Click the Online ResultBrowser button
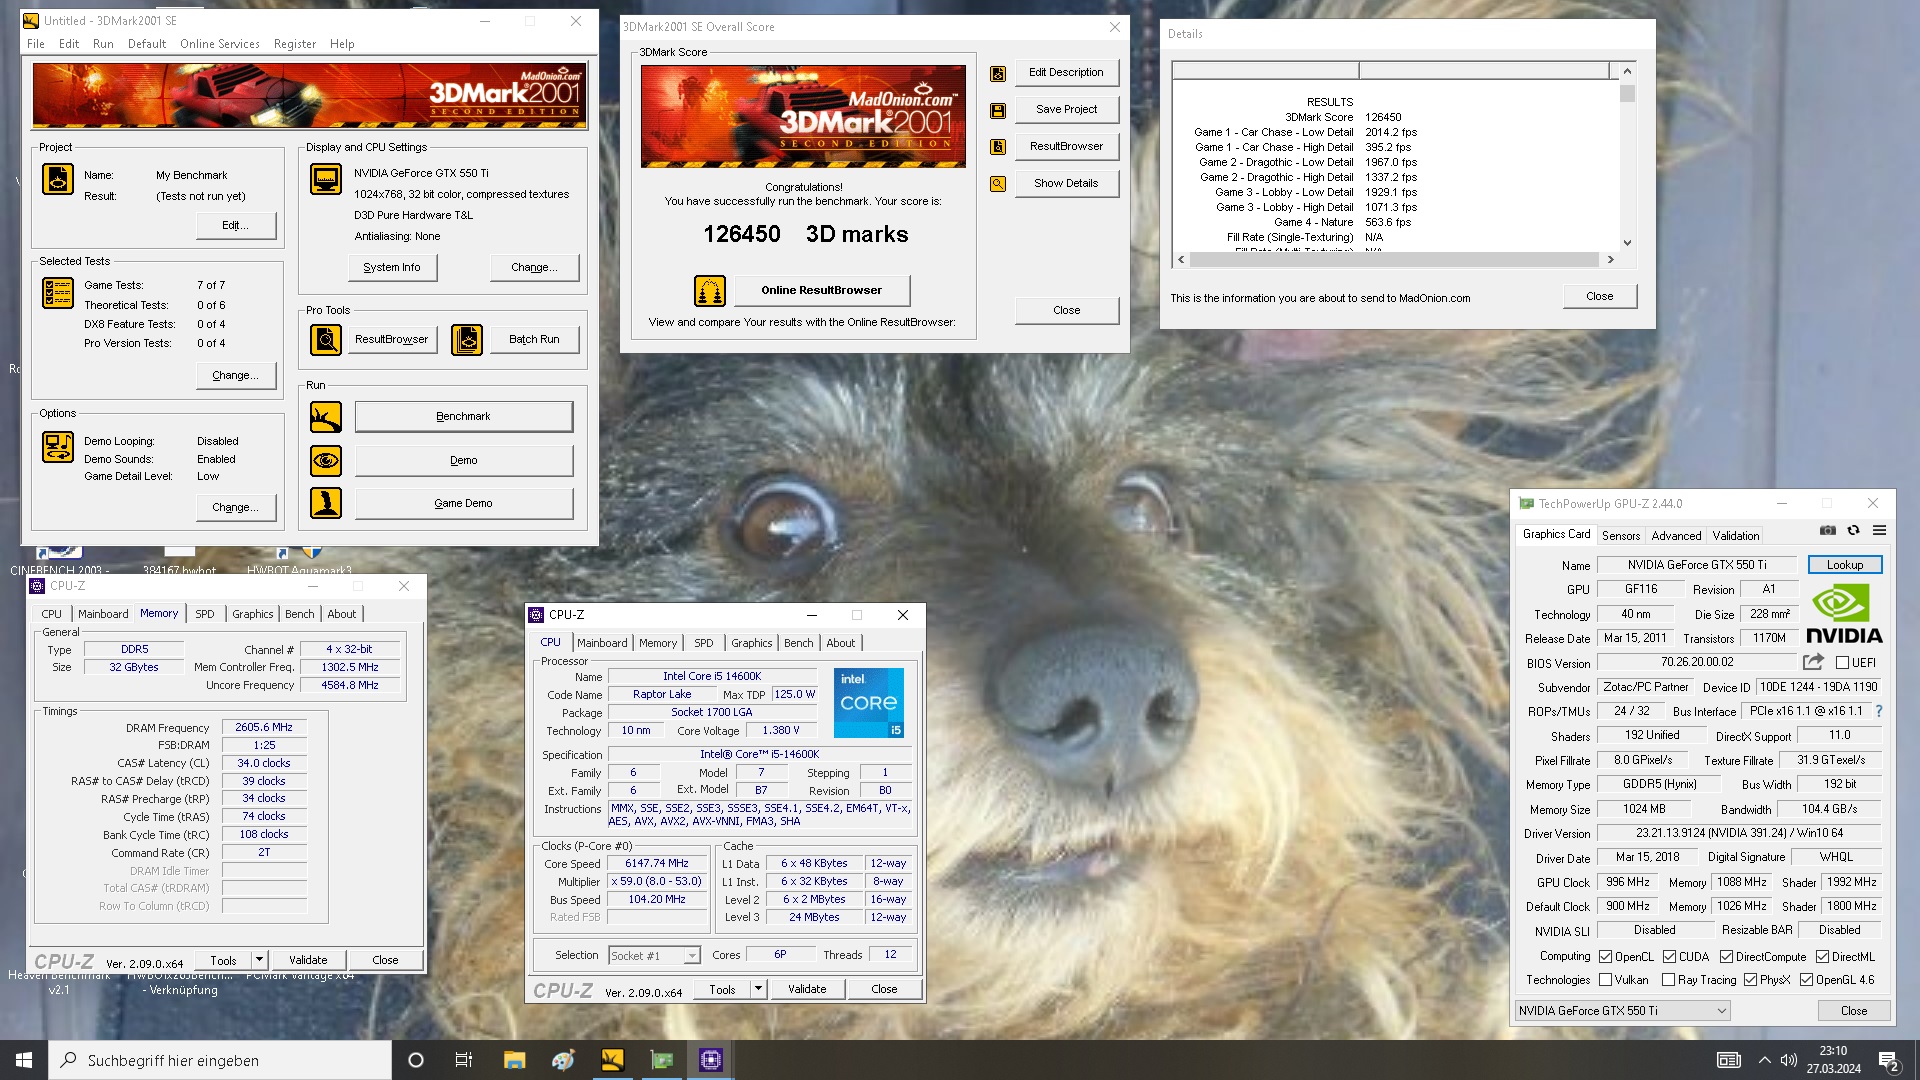This screenshot has height=1080, width=1920. tap(821, 291)
